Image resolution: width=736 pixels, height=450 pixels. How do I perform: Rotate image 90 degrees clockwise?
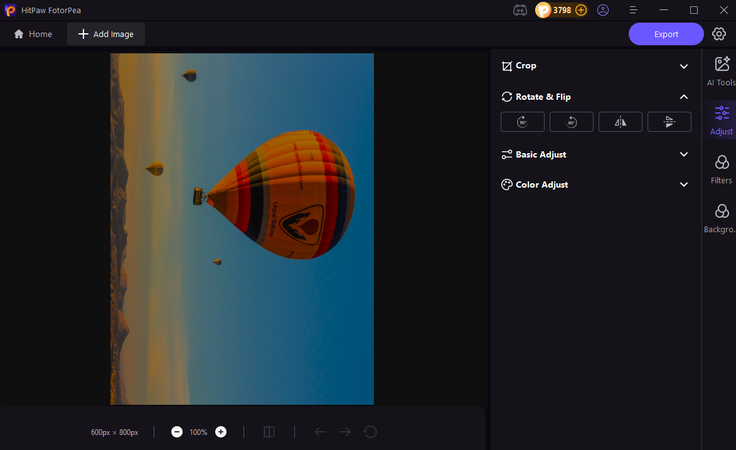522,122
